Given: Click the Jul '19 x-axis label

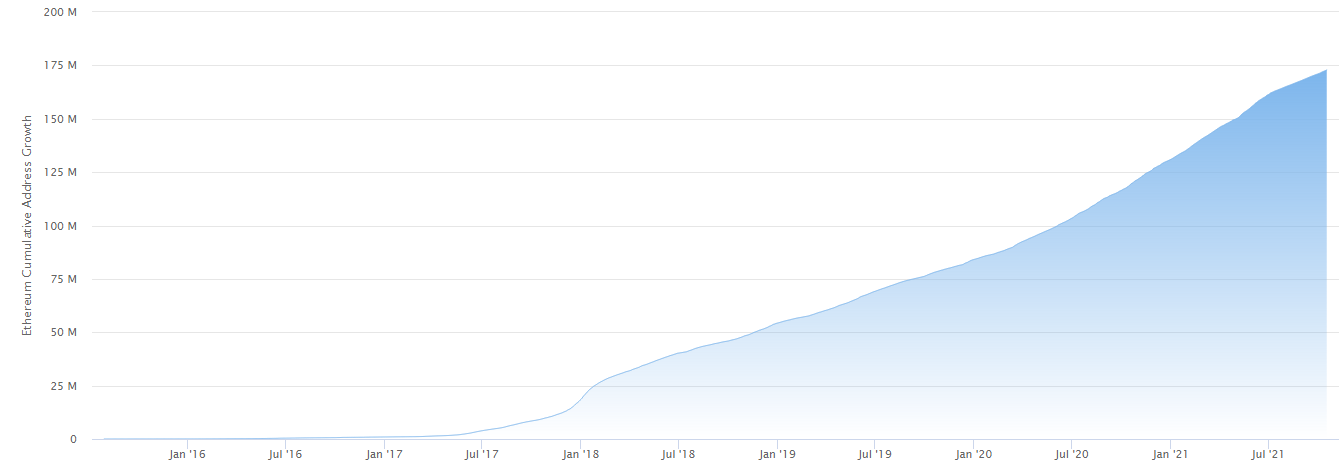Looking at the screenshot, I should click(x=875, y=454).
